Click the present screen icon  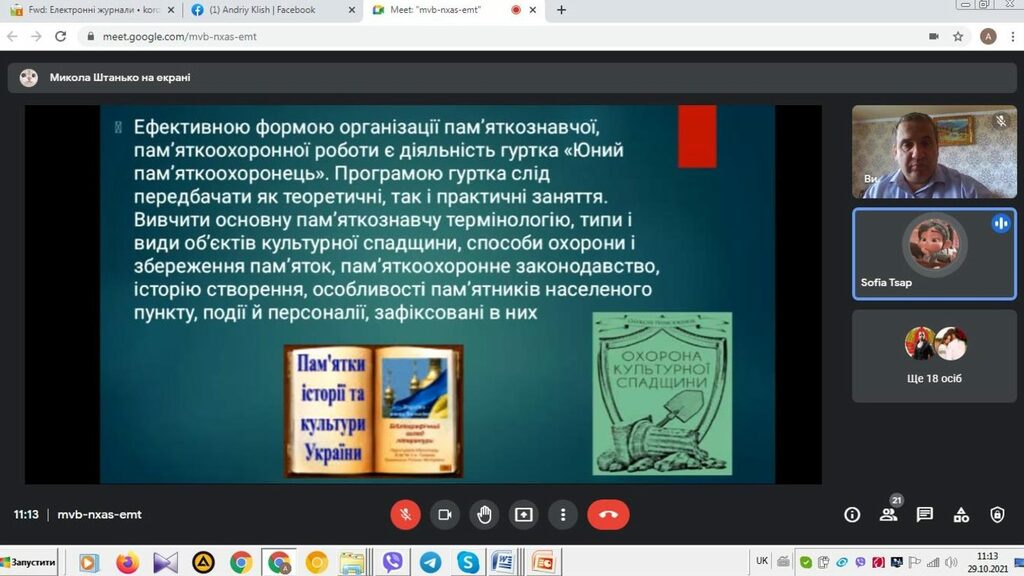[524, 515]
